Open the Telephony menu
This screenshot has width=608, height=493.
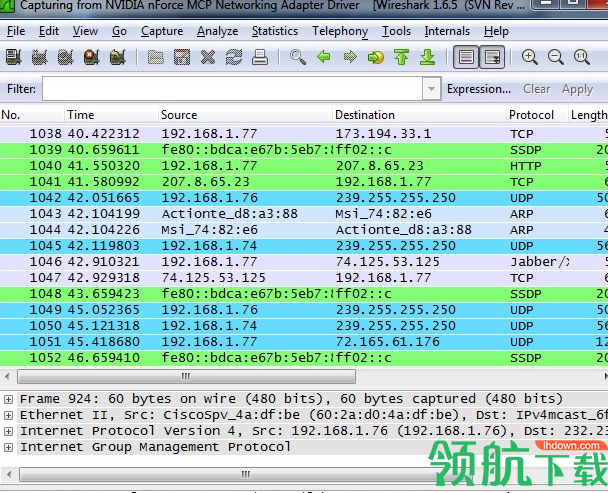point(340,31)
